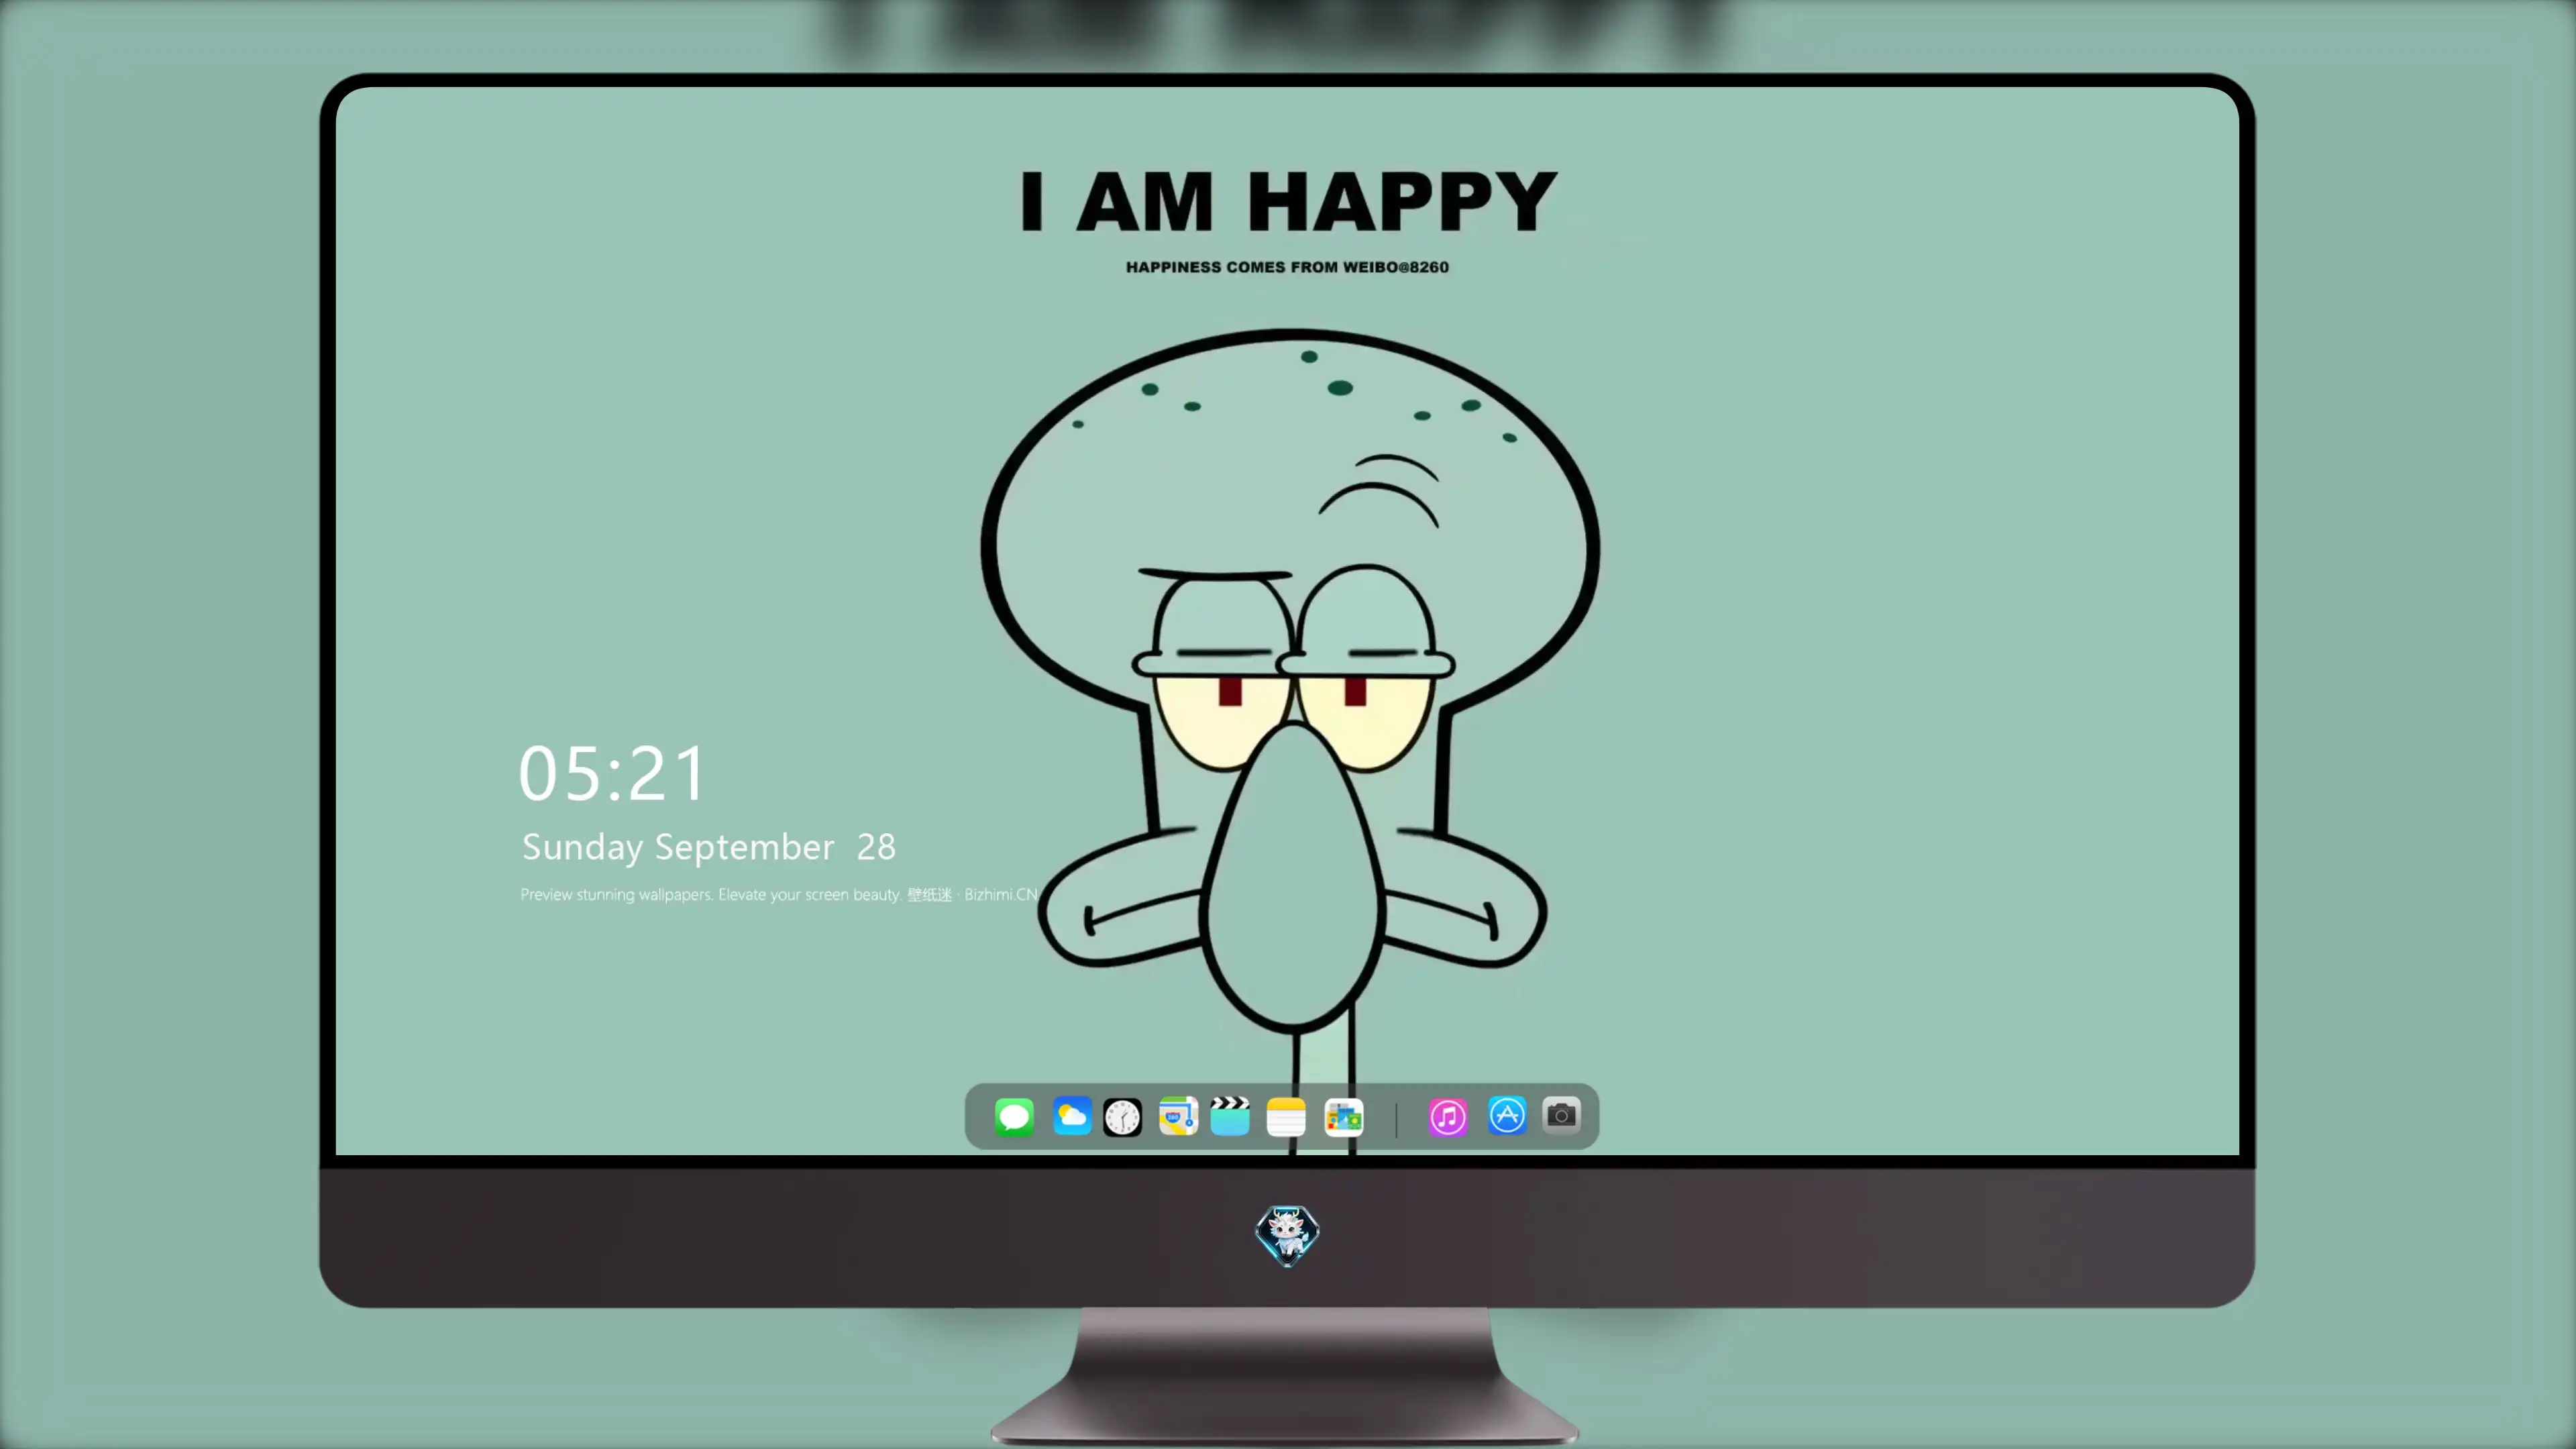
Task: Open the Notes app in the dock
Action: click(x=1286, y=1116)
